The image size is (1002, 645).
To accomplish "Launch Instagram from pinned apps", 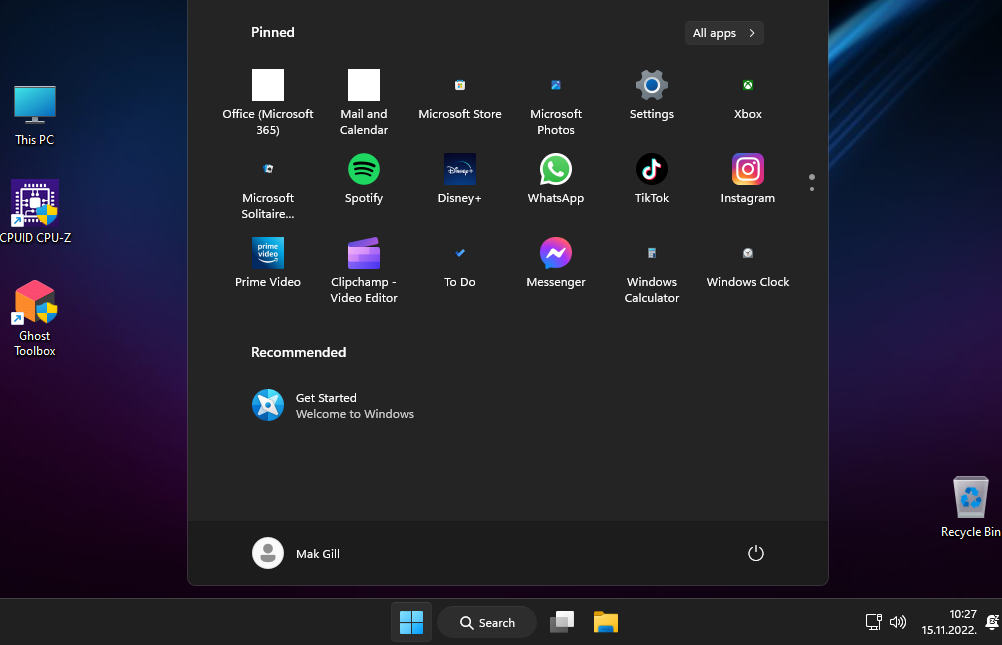I will pos(748,178).
